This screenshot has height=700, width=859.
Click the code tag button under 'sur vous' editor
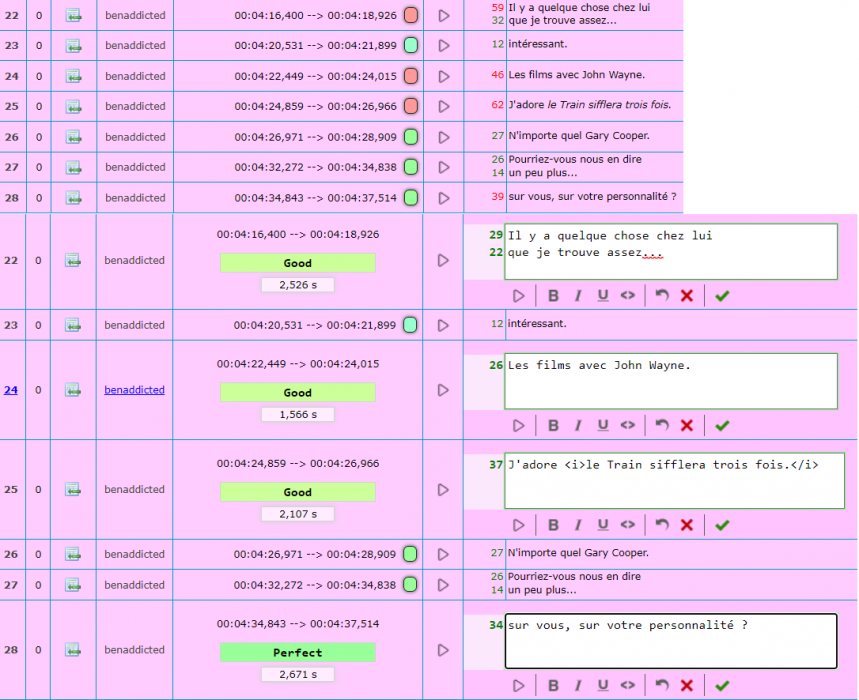click(x=628, y=685)
